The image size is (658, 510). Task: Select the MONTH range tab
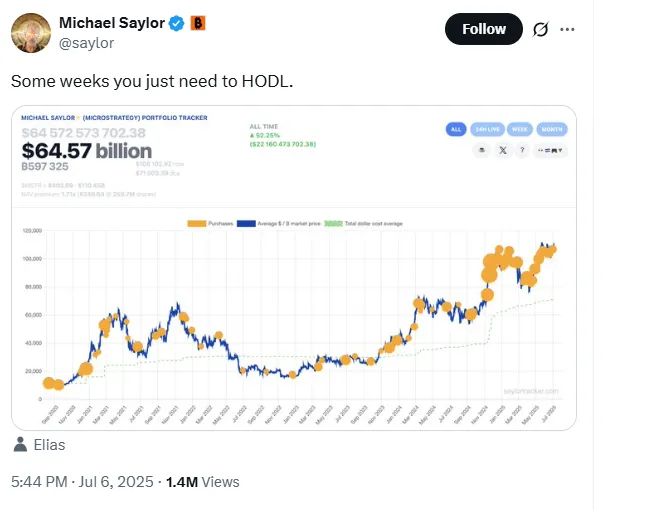[552, 129]
